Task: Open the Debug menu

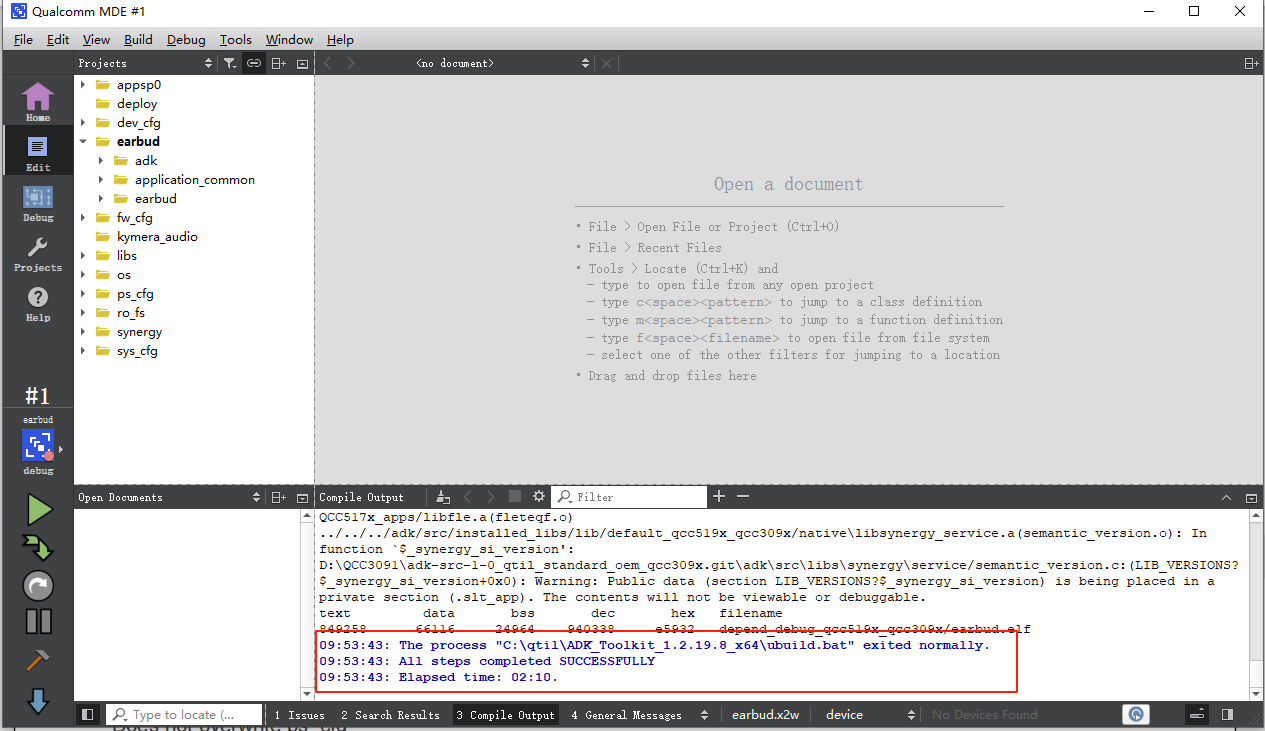Action: [x=186, y=39]
